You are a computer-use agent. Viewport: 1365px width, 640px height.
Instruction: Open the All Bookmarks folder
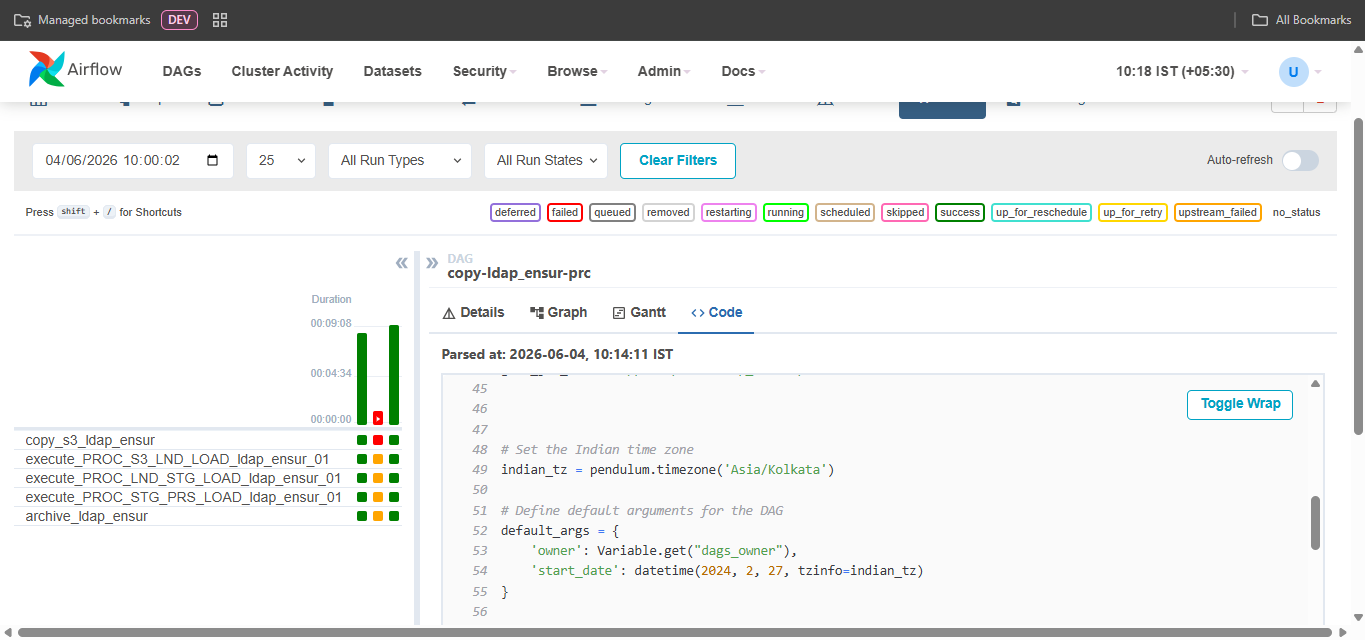click(x=1302, y=20)
